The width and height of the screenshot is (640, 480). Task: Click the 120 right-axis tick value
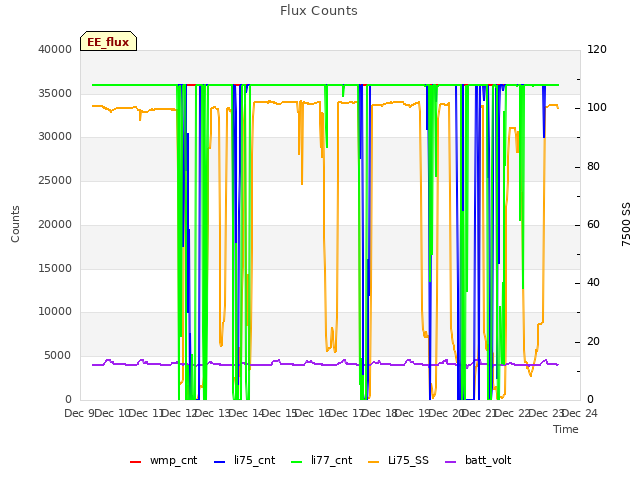pos(597,49)
